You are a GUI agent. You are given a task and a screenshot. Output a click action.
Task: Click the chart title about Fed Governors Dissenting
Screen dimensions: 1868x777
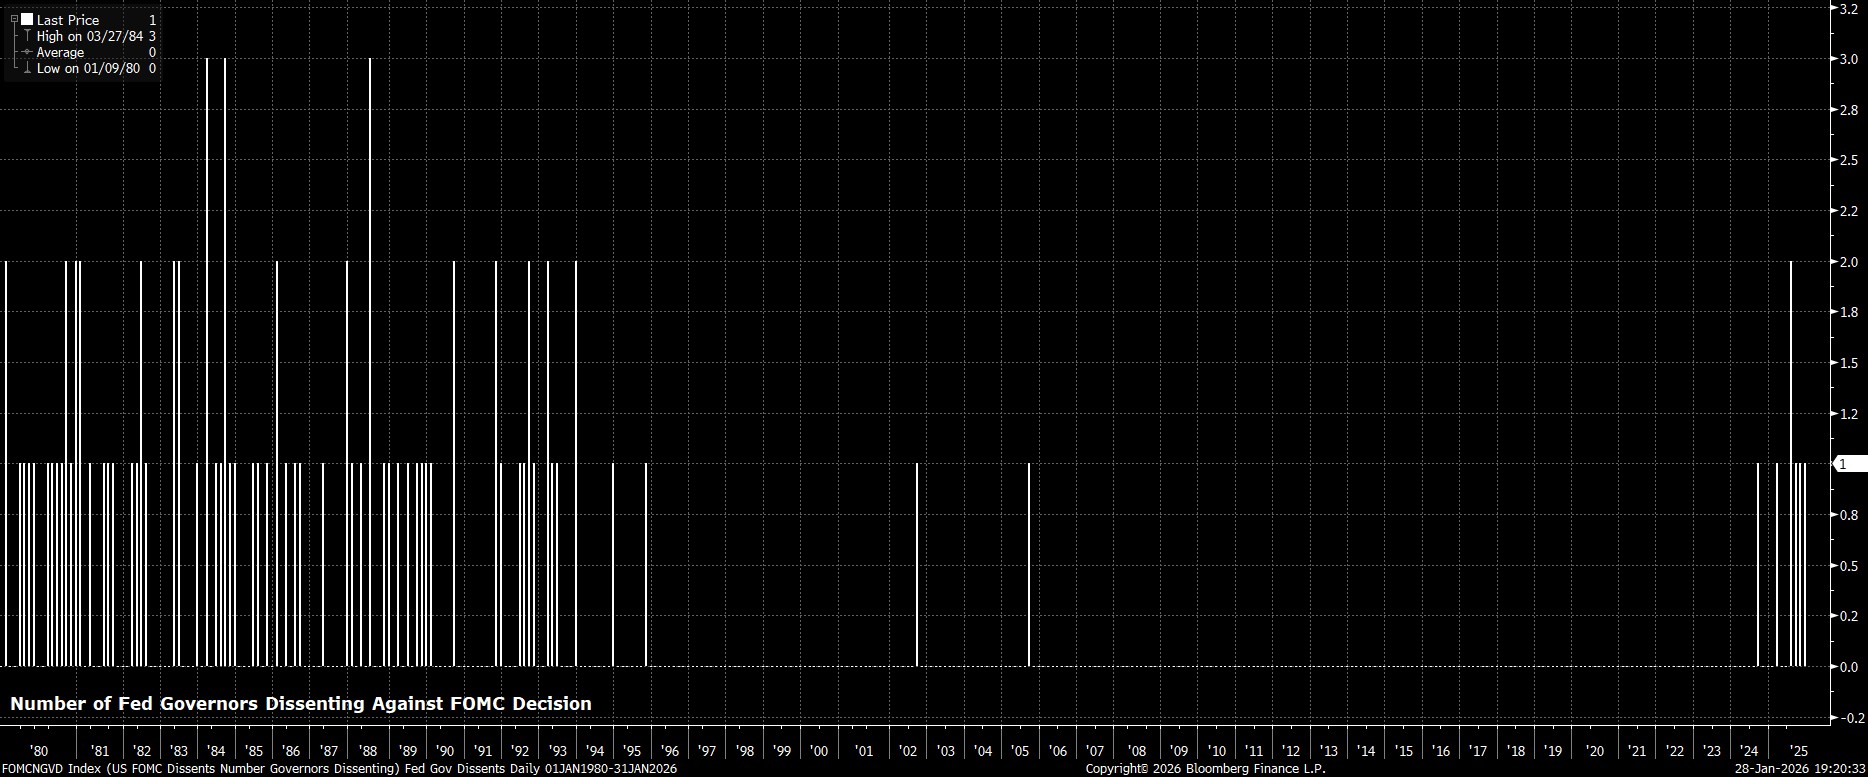pyautogui.click(x=301, y=704)
